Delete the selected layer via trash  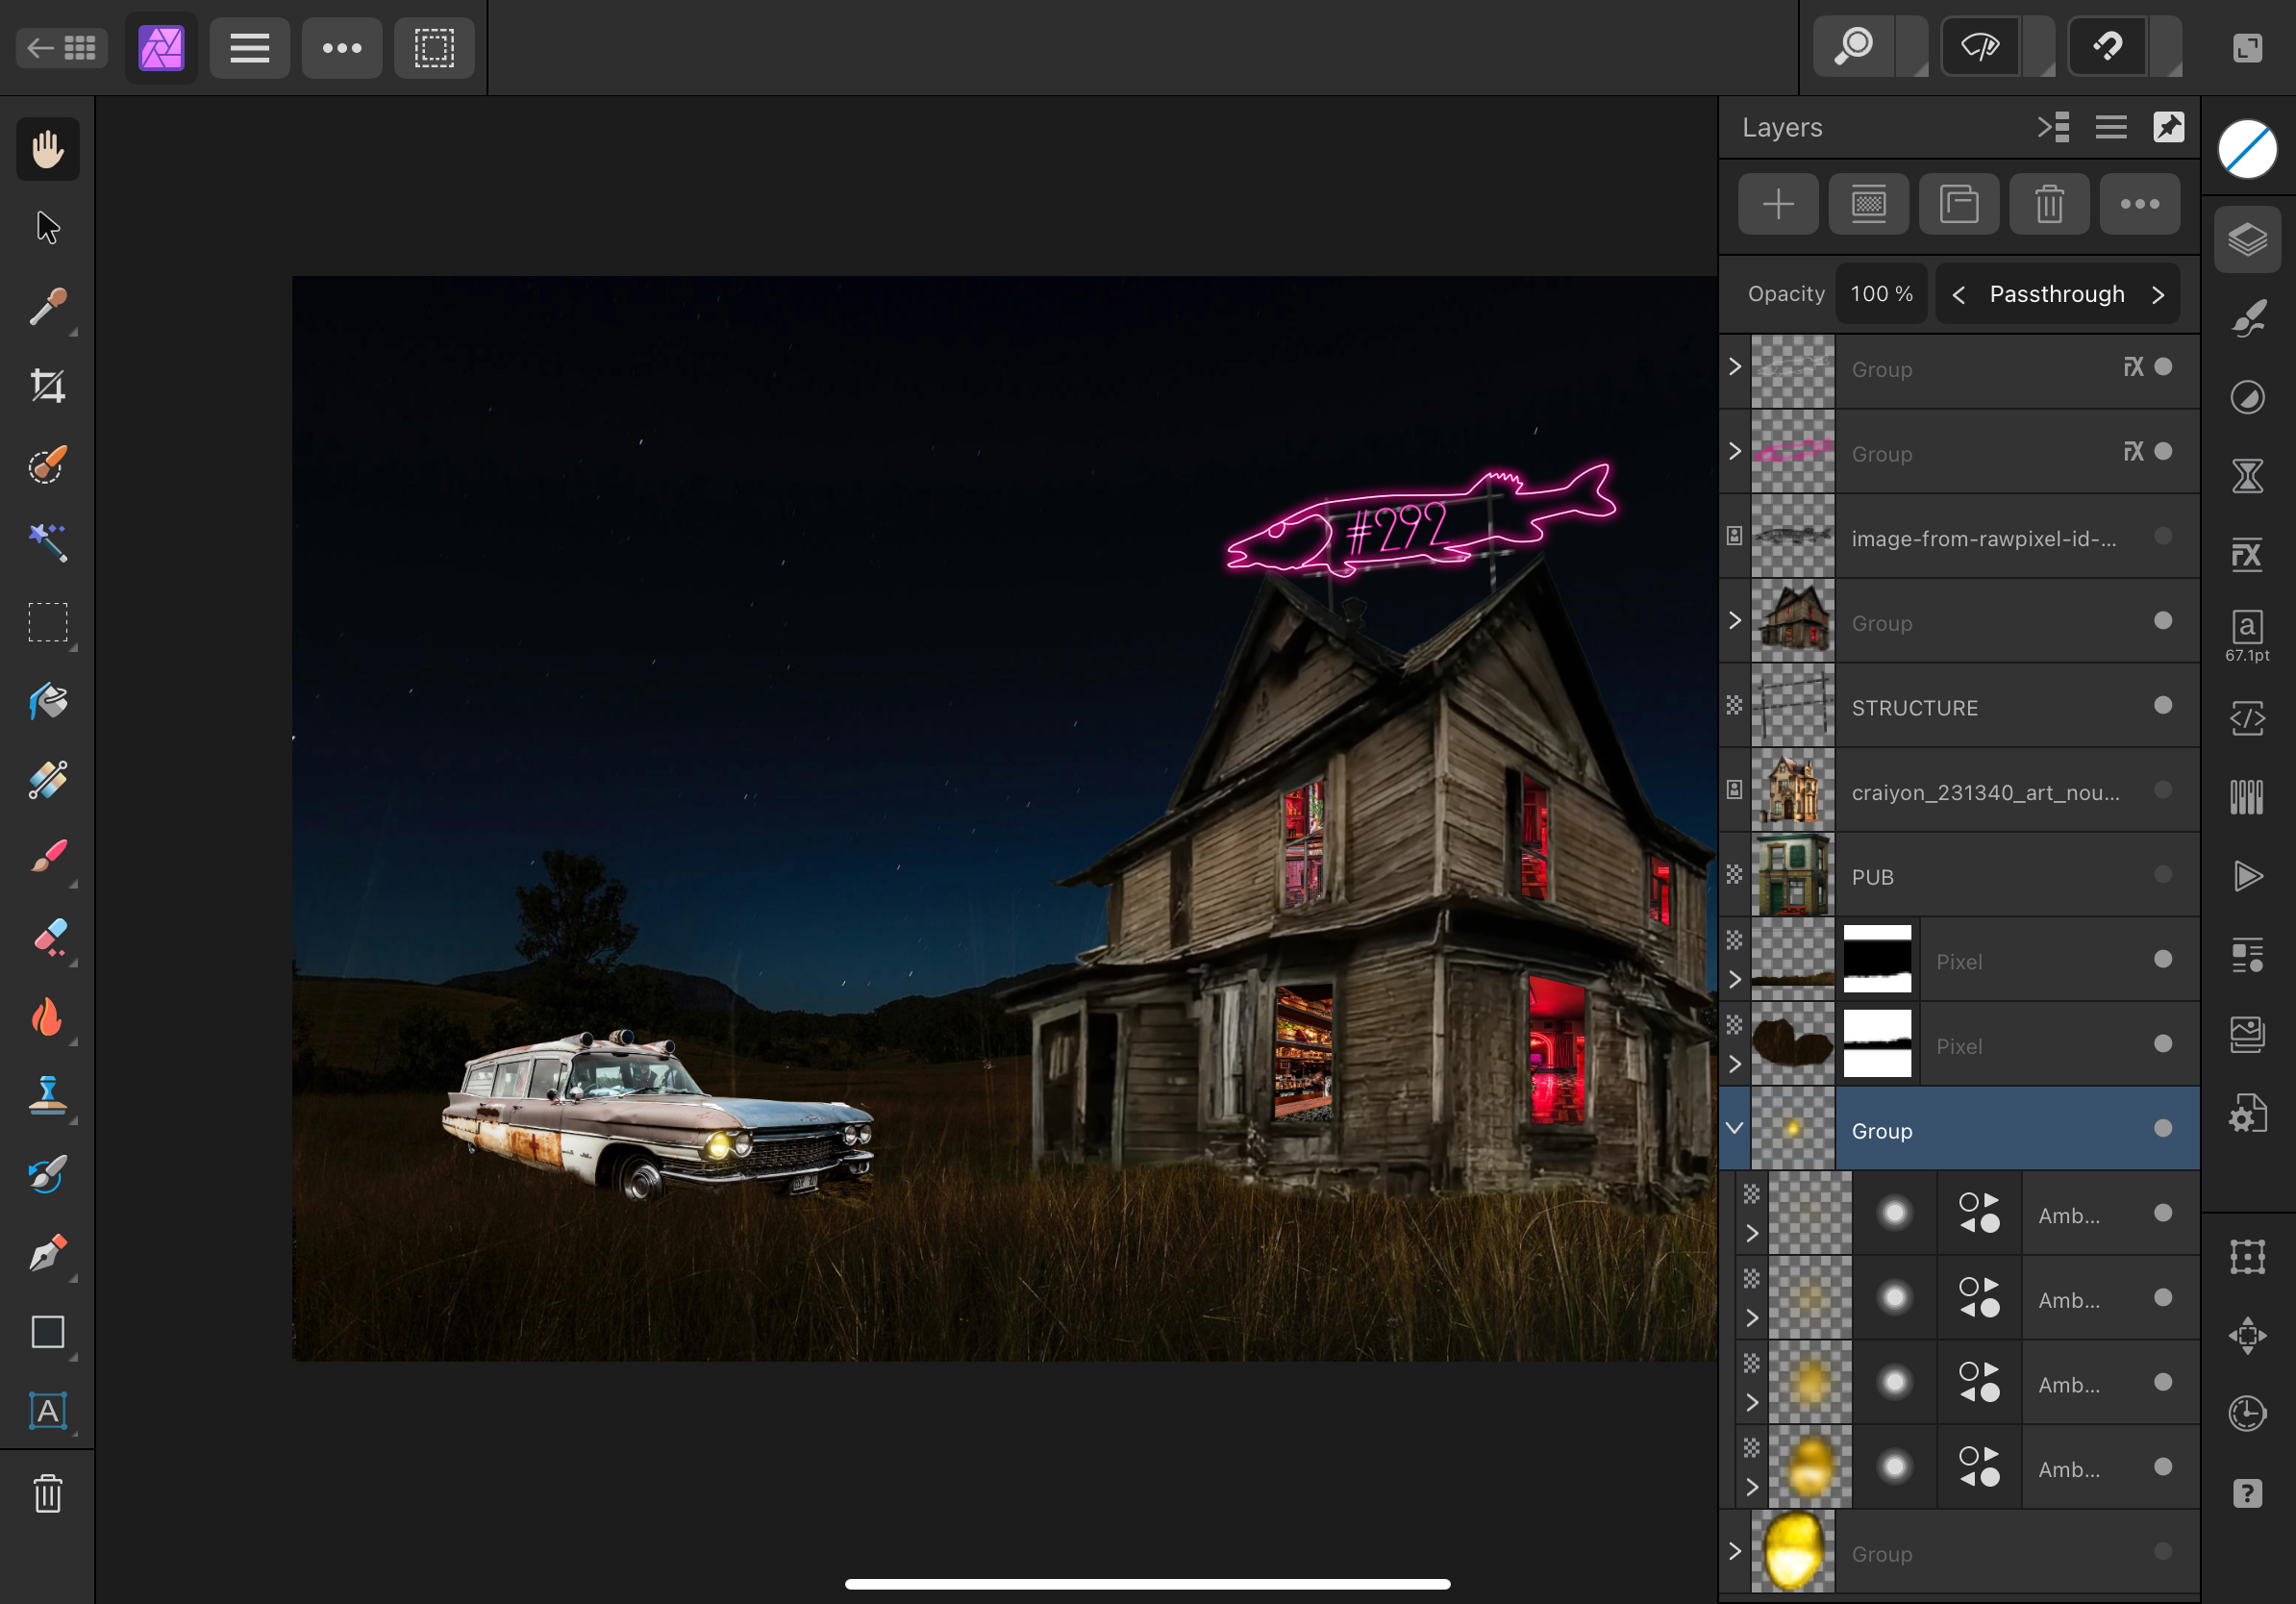click(x=2049, y=205)
